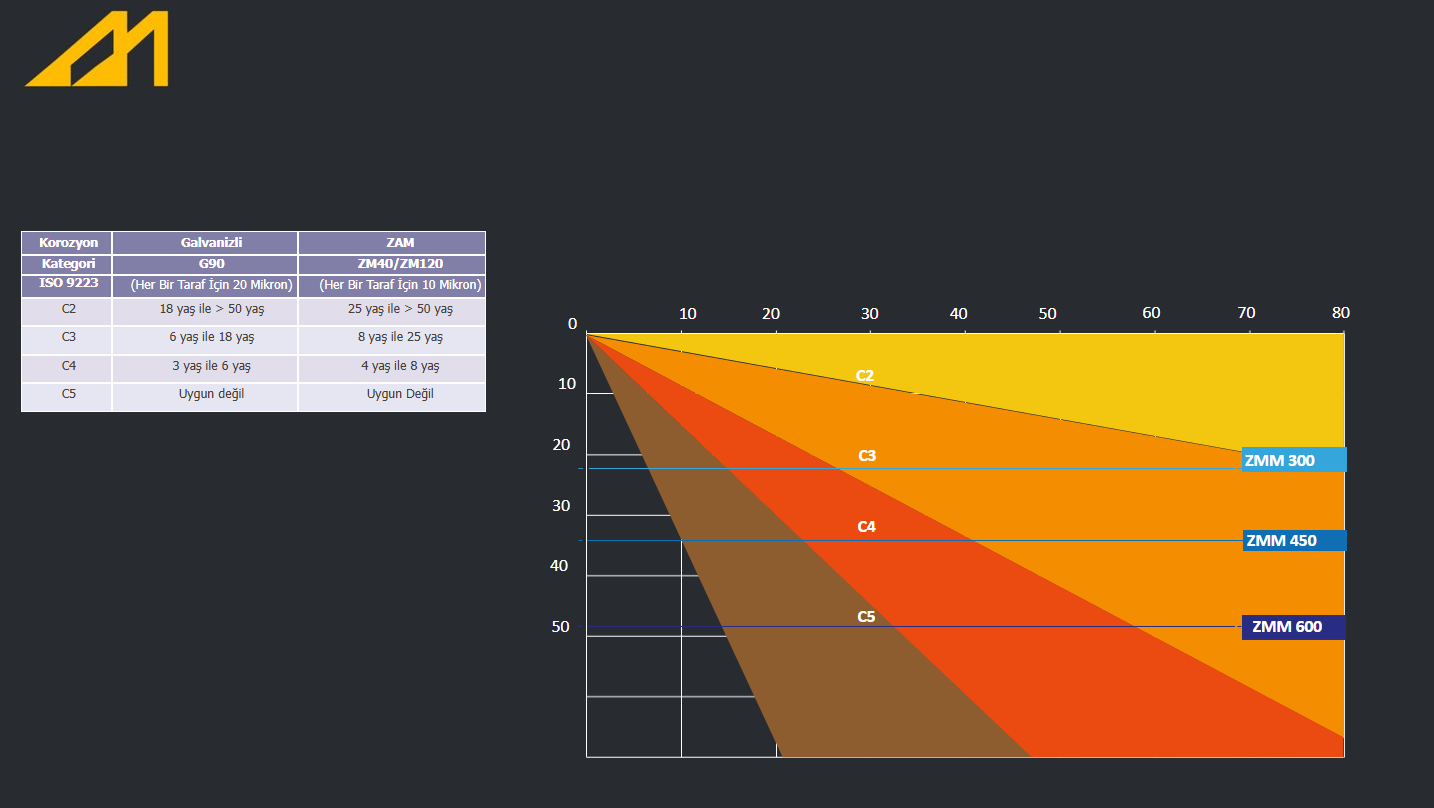Click the C2 cell in the table

pyautogui.click(x=67, y=311)
